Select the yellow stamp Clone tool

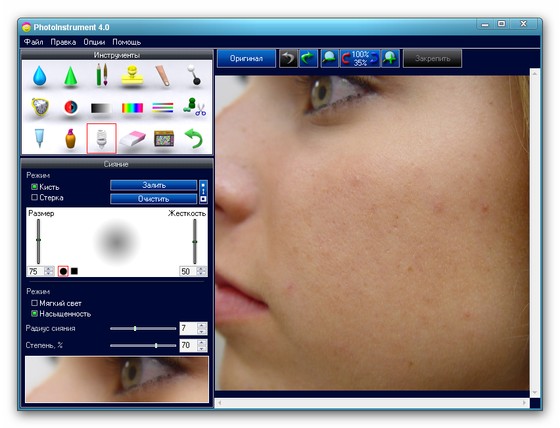coord(132,75)
